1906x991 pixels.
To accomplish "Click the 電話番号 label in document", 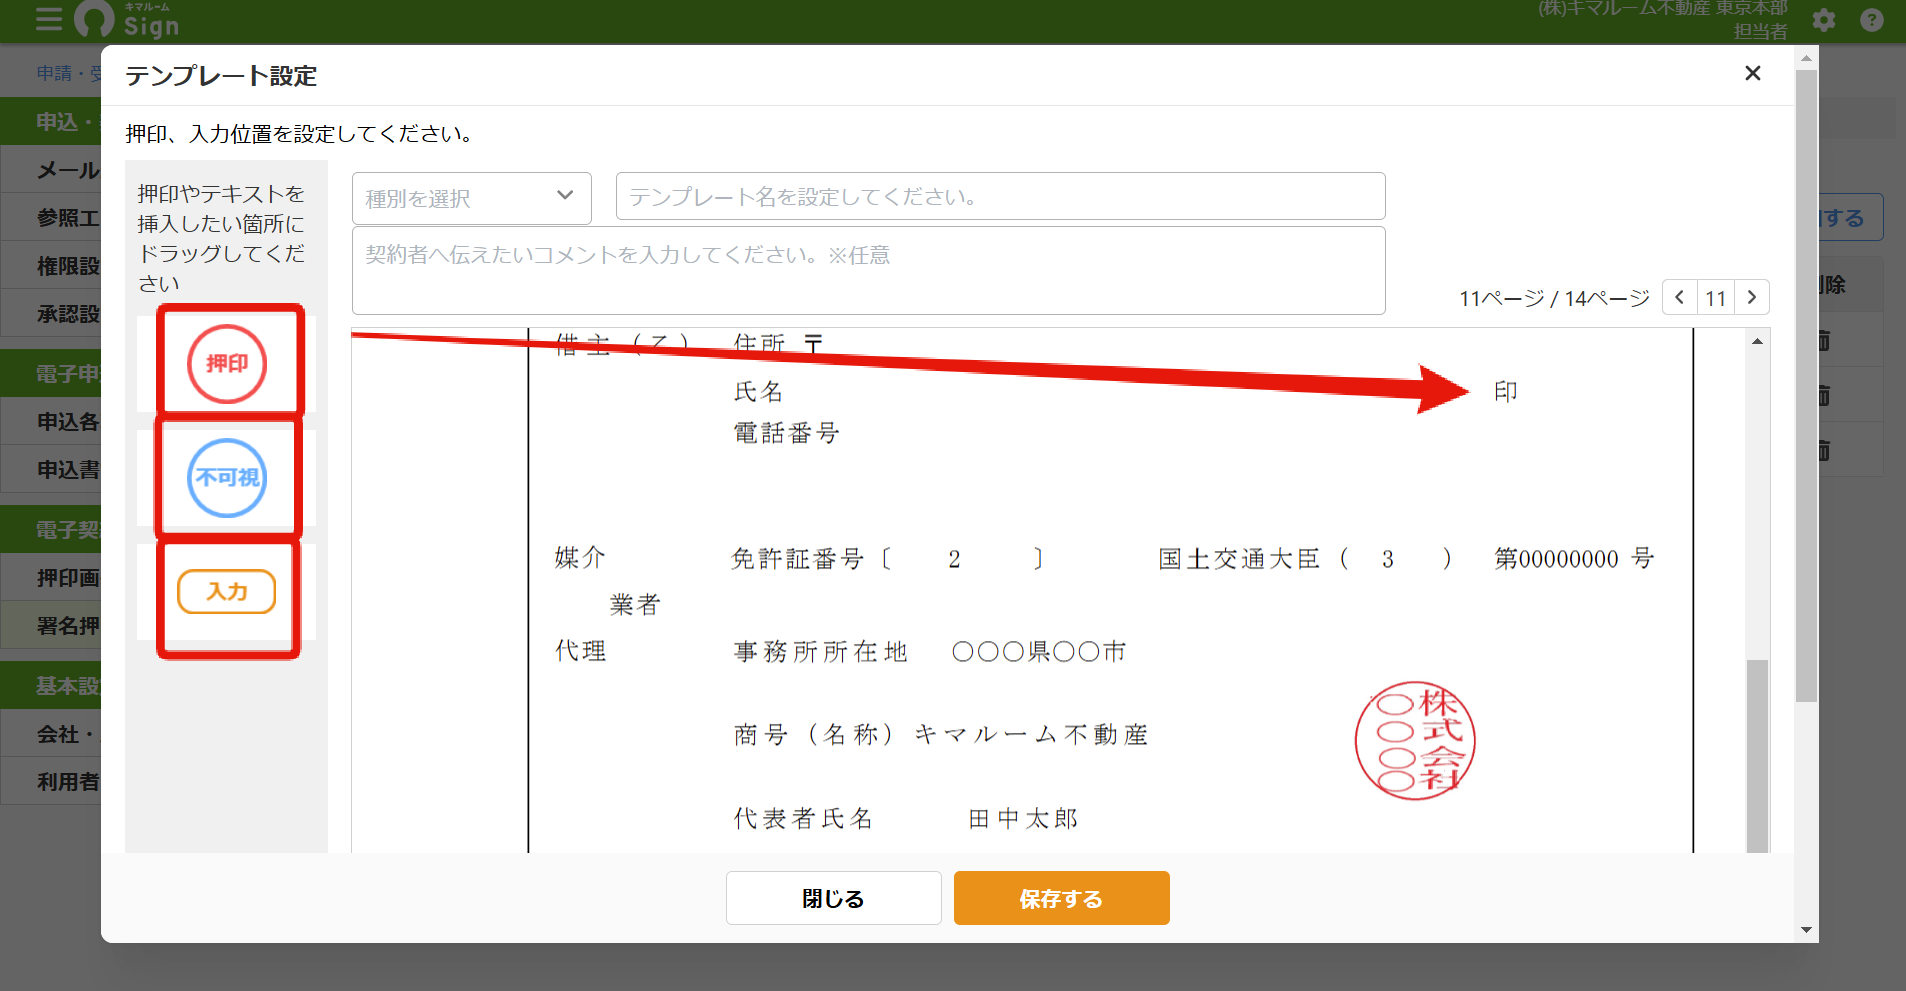I will tap(786, 433).
